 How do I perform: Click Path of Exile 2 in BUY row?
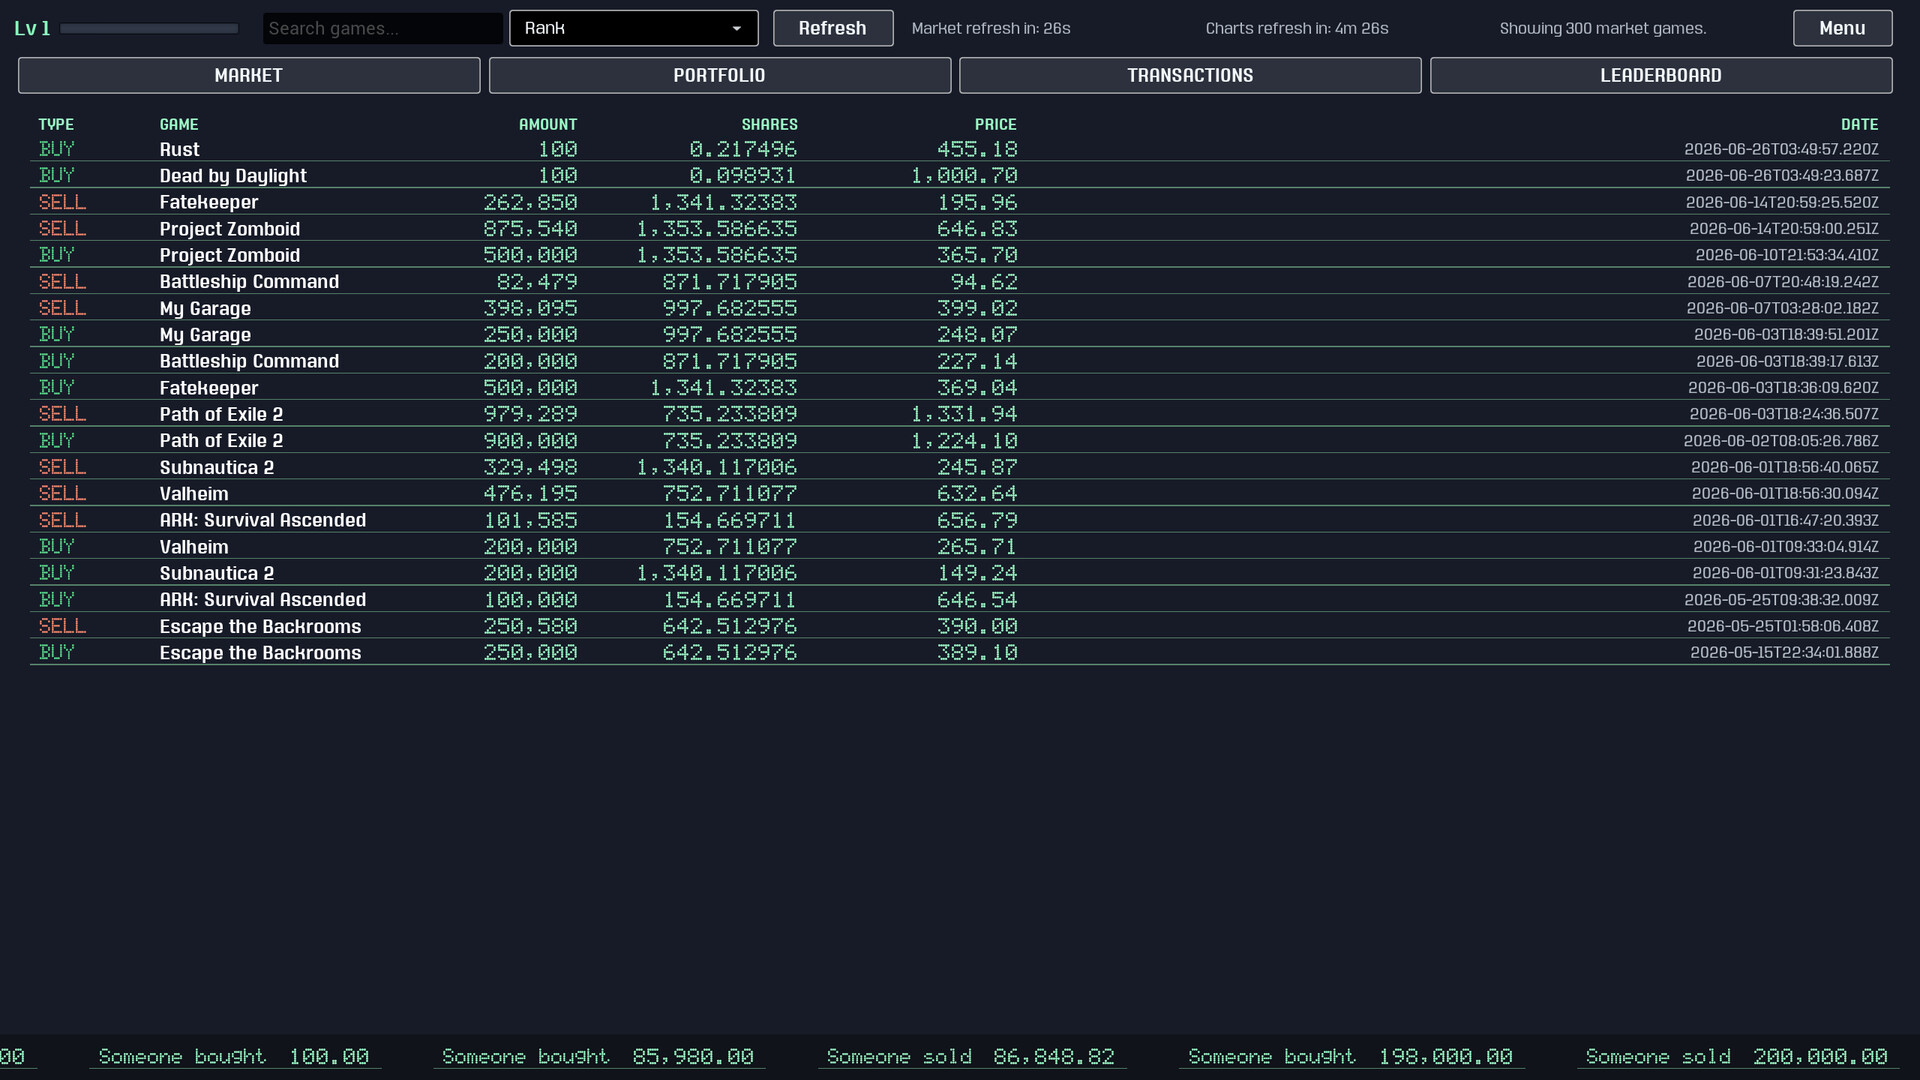click(x=221, y=441)
